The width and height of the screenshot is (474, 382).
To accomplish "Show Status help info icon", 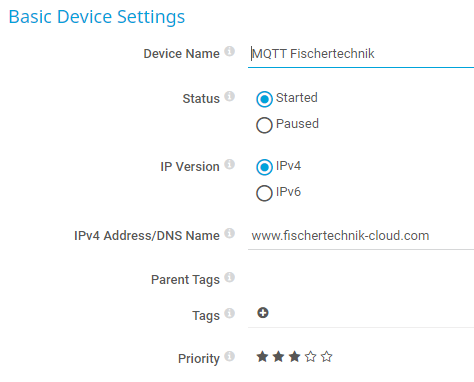I will click(x=229, y=96).
